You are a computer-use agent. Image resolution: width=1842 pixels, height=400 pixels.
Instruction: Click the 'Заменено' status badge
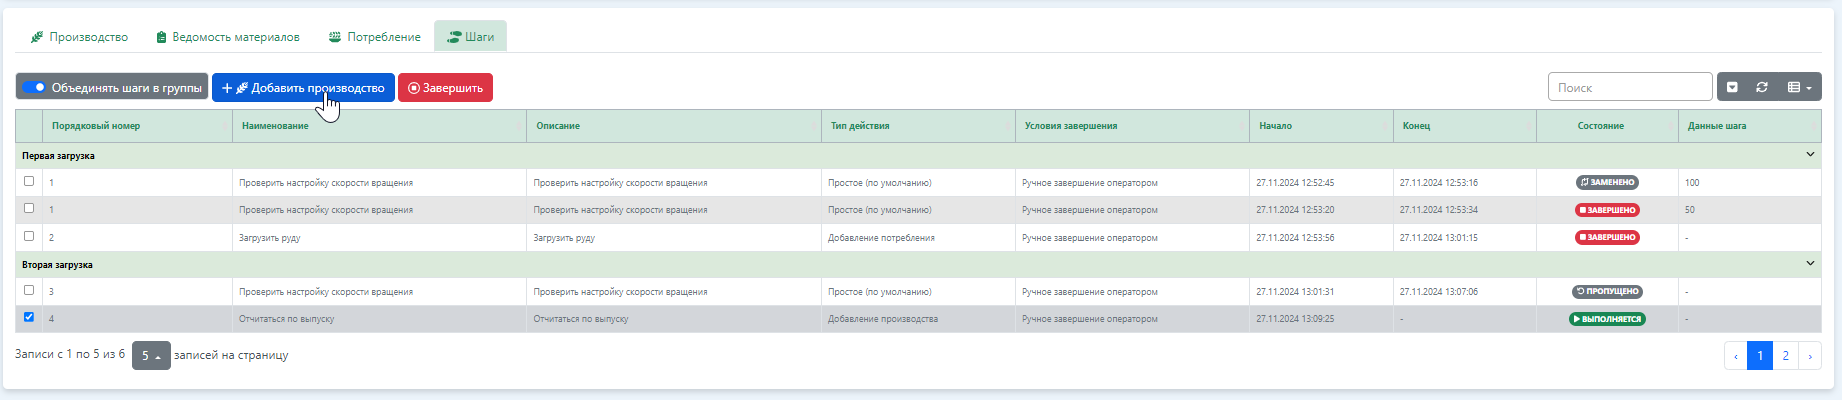click(1607, 183)
